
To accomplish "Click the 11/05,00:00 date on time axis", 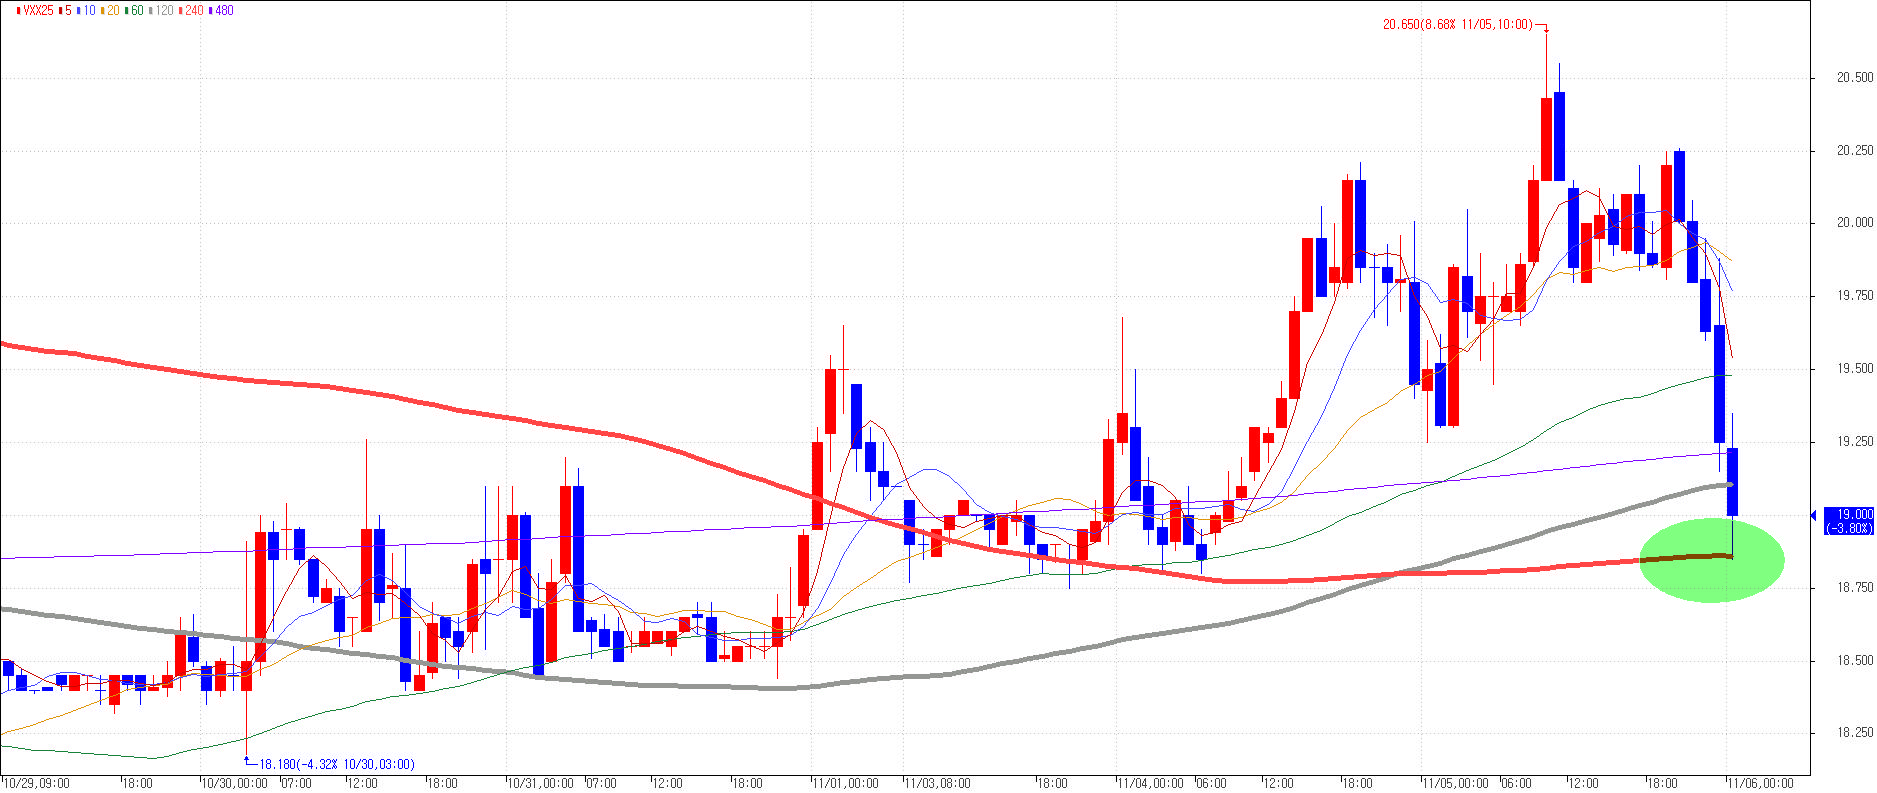I will 1455,783.
